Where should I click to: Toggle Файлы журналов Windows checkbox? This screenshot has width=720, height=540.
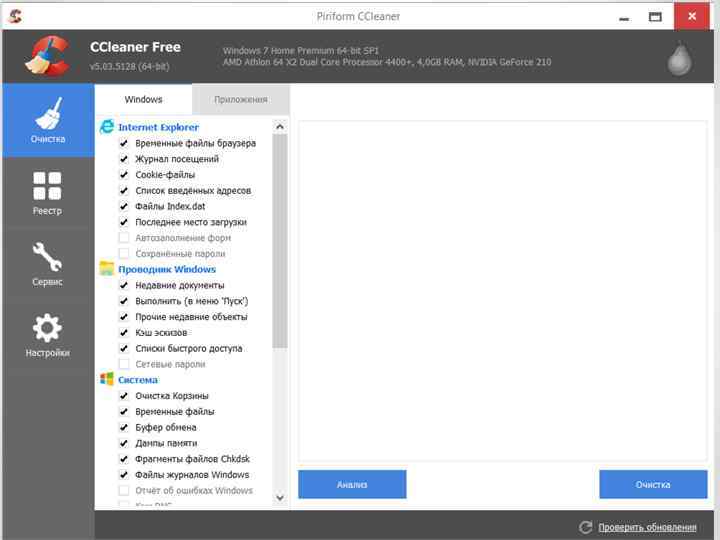tap(124, 474)
